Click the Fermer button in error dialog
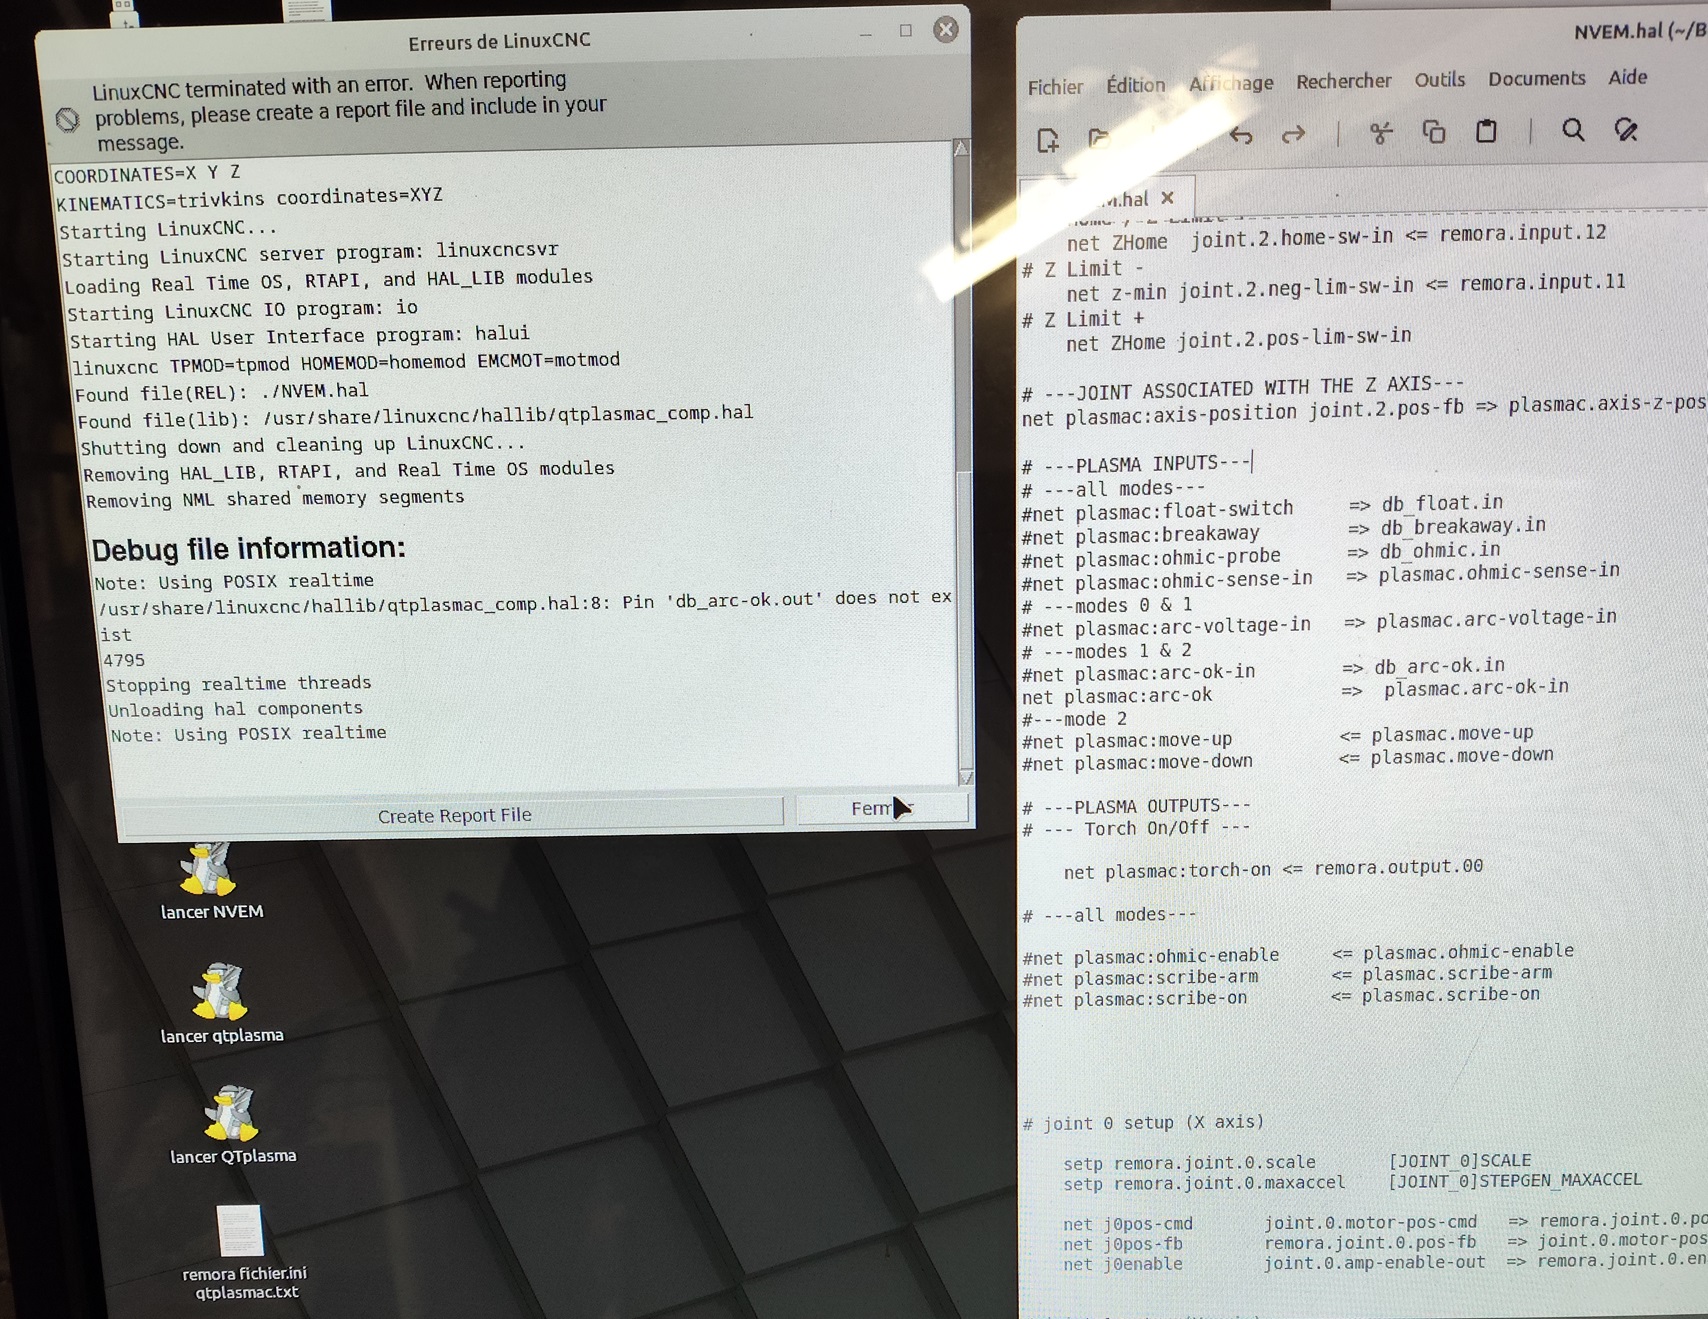 coord(881,808)
